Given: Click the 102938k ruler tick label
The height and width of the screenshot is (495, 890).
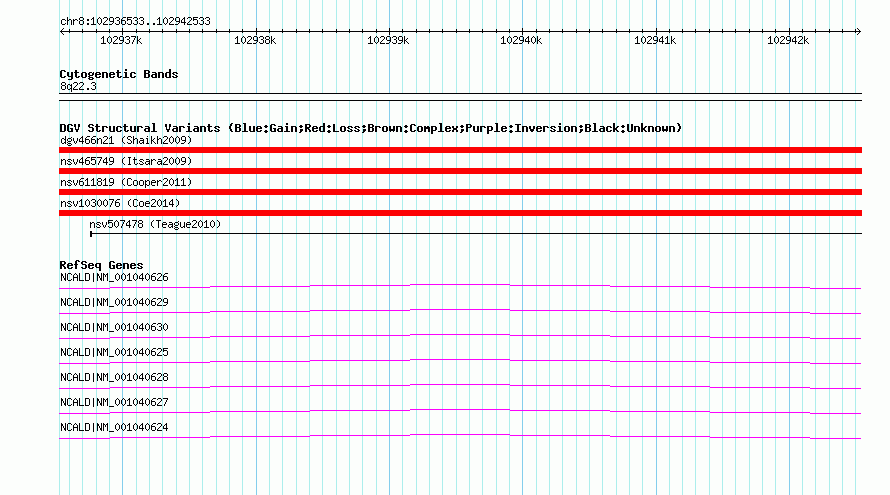Looking at the screenshot, I should [255, 40].
